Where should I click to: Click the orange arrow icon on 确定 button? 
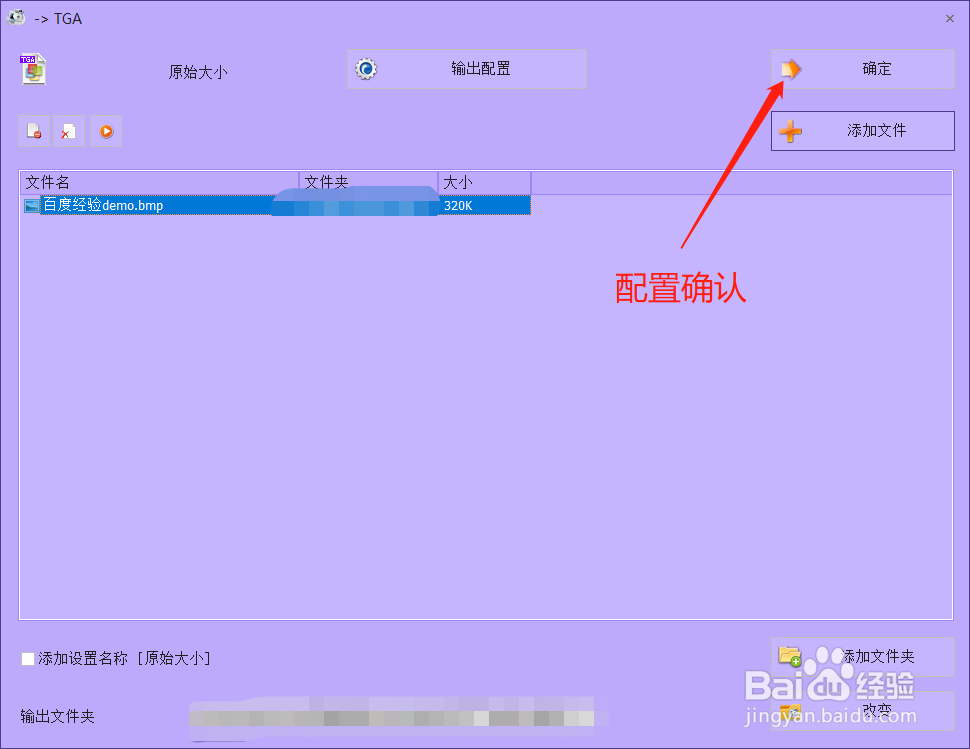coord(790,68)
